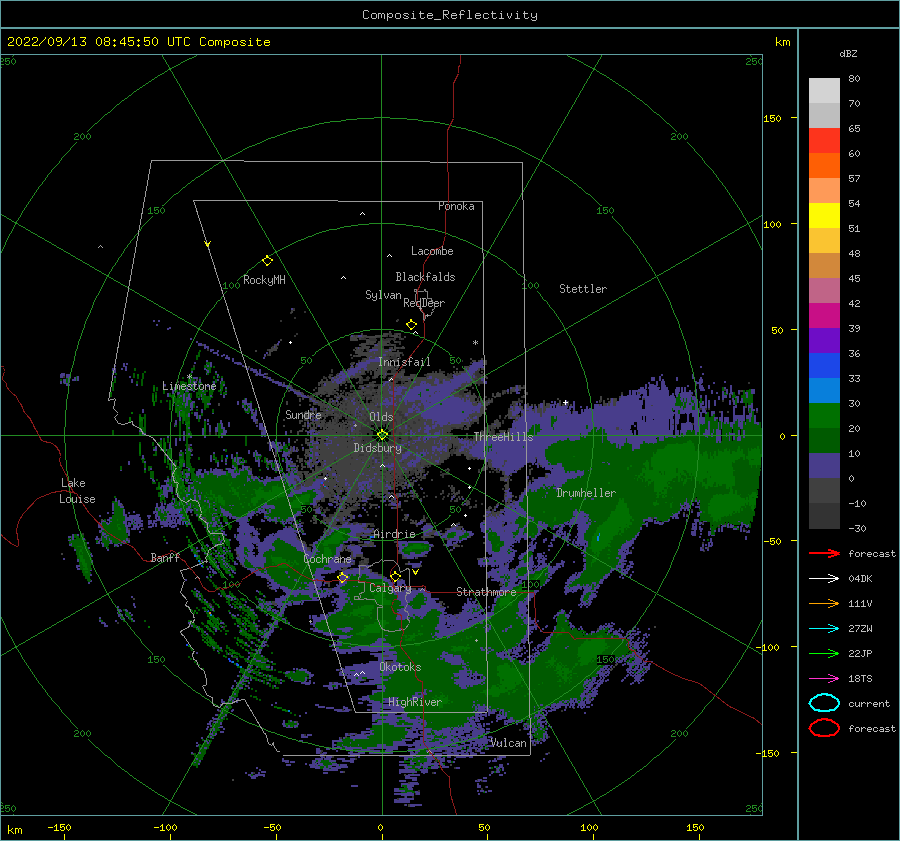Click the Composite_Reflectivity title
900x841 pixels.
pos(450,15)
